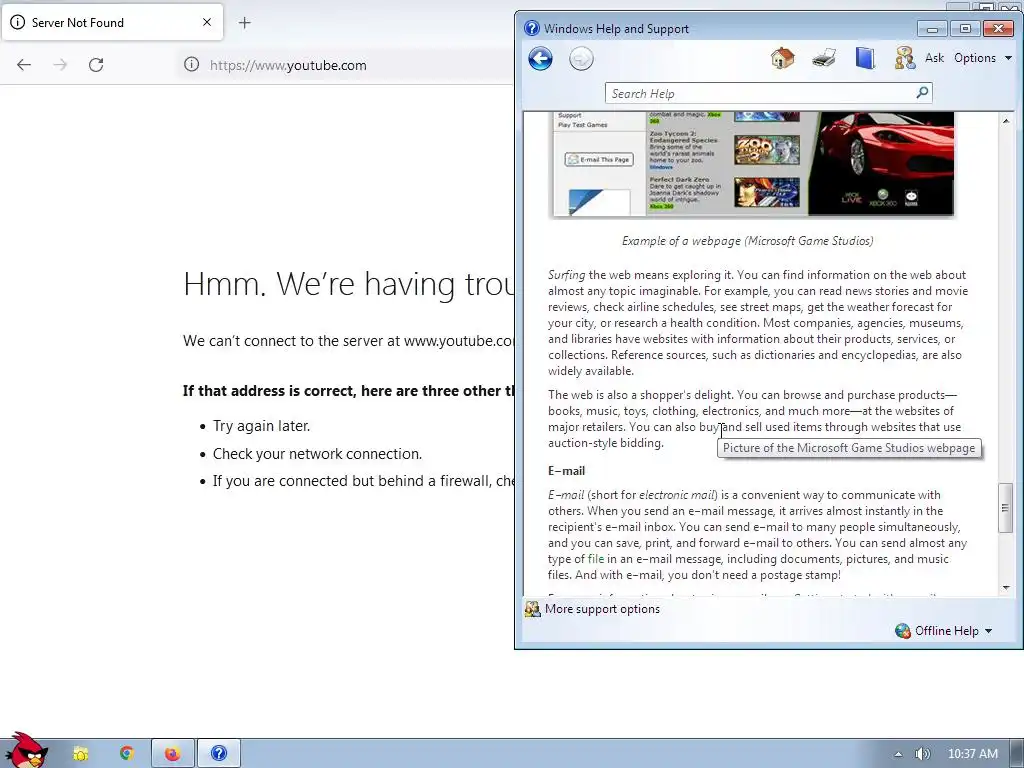
Task: Click 'Example of a webpage' caption
Action: [x=747, y=241]
